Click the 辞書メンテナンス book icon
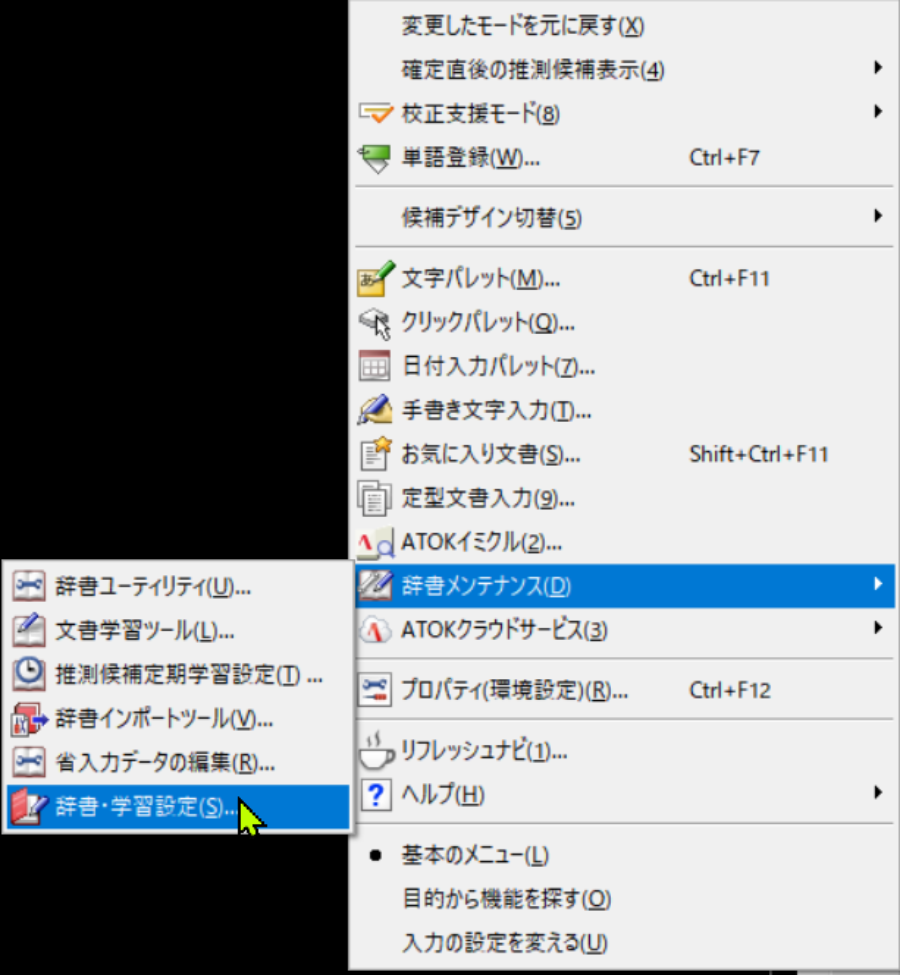Image resolution: width=900 pixels, height=975 pixels. pyautogui.click(x=375, y=586)
